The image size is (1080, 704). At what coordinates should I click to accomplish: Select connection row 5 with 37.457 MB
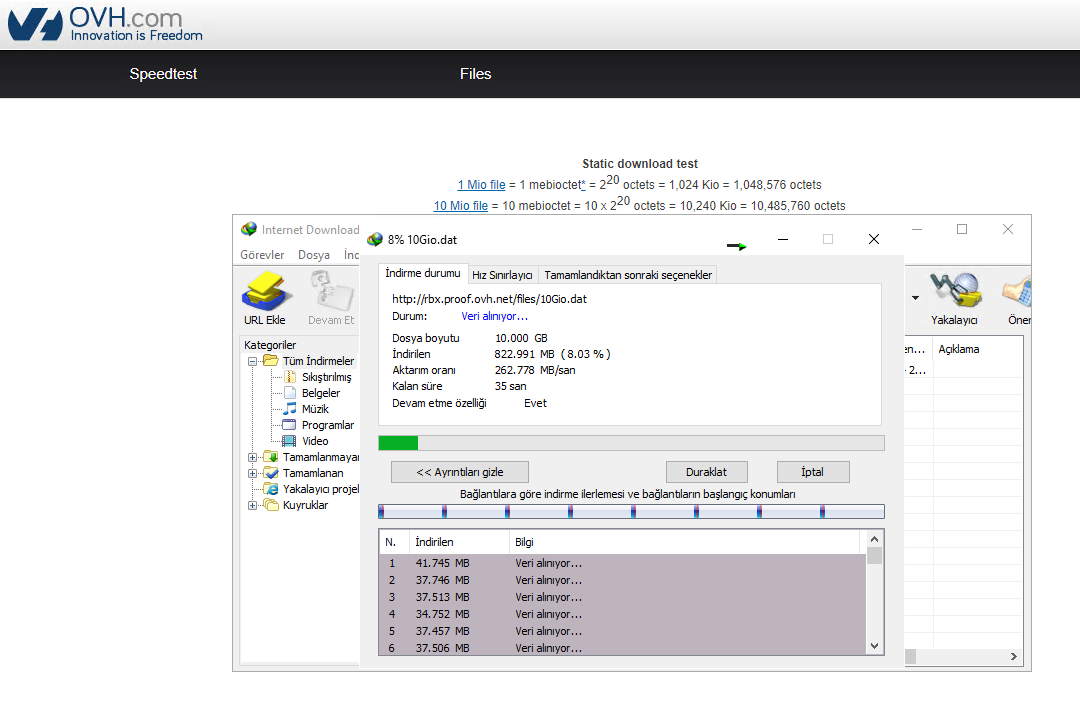point(623,631)
